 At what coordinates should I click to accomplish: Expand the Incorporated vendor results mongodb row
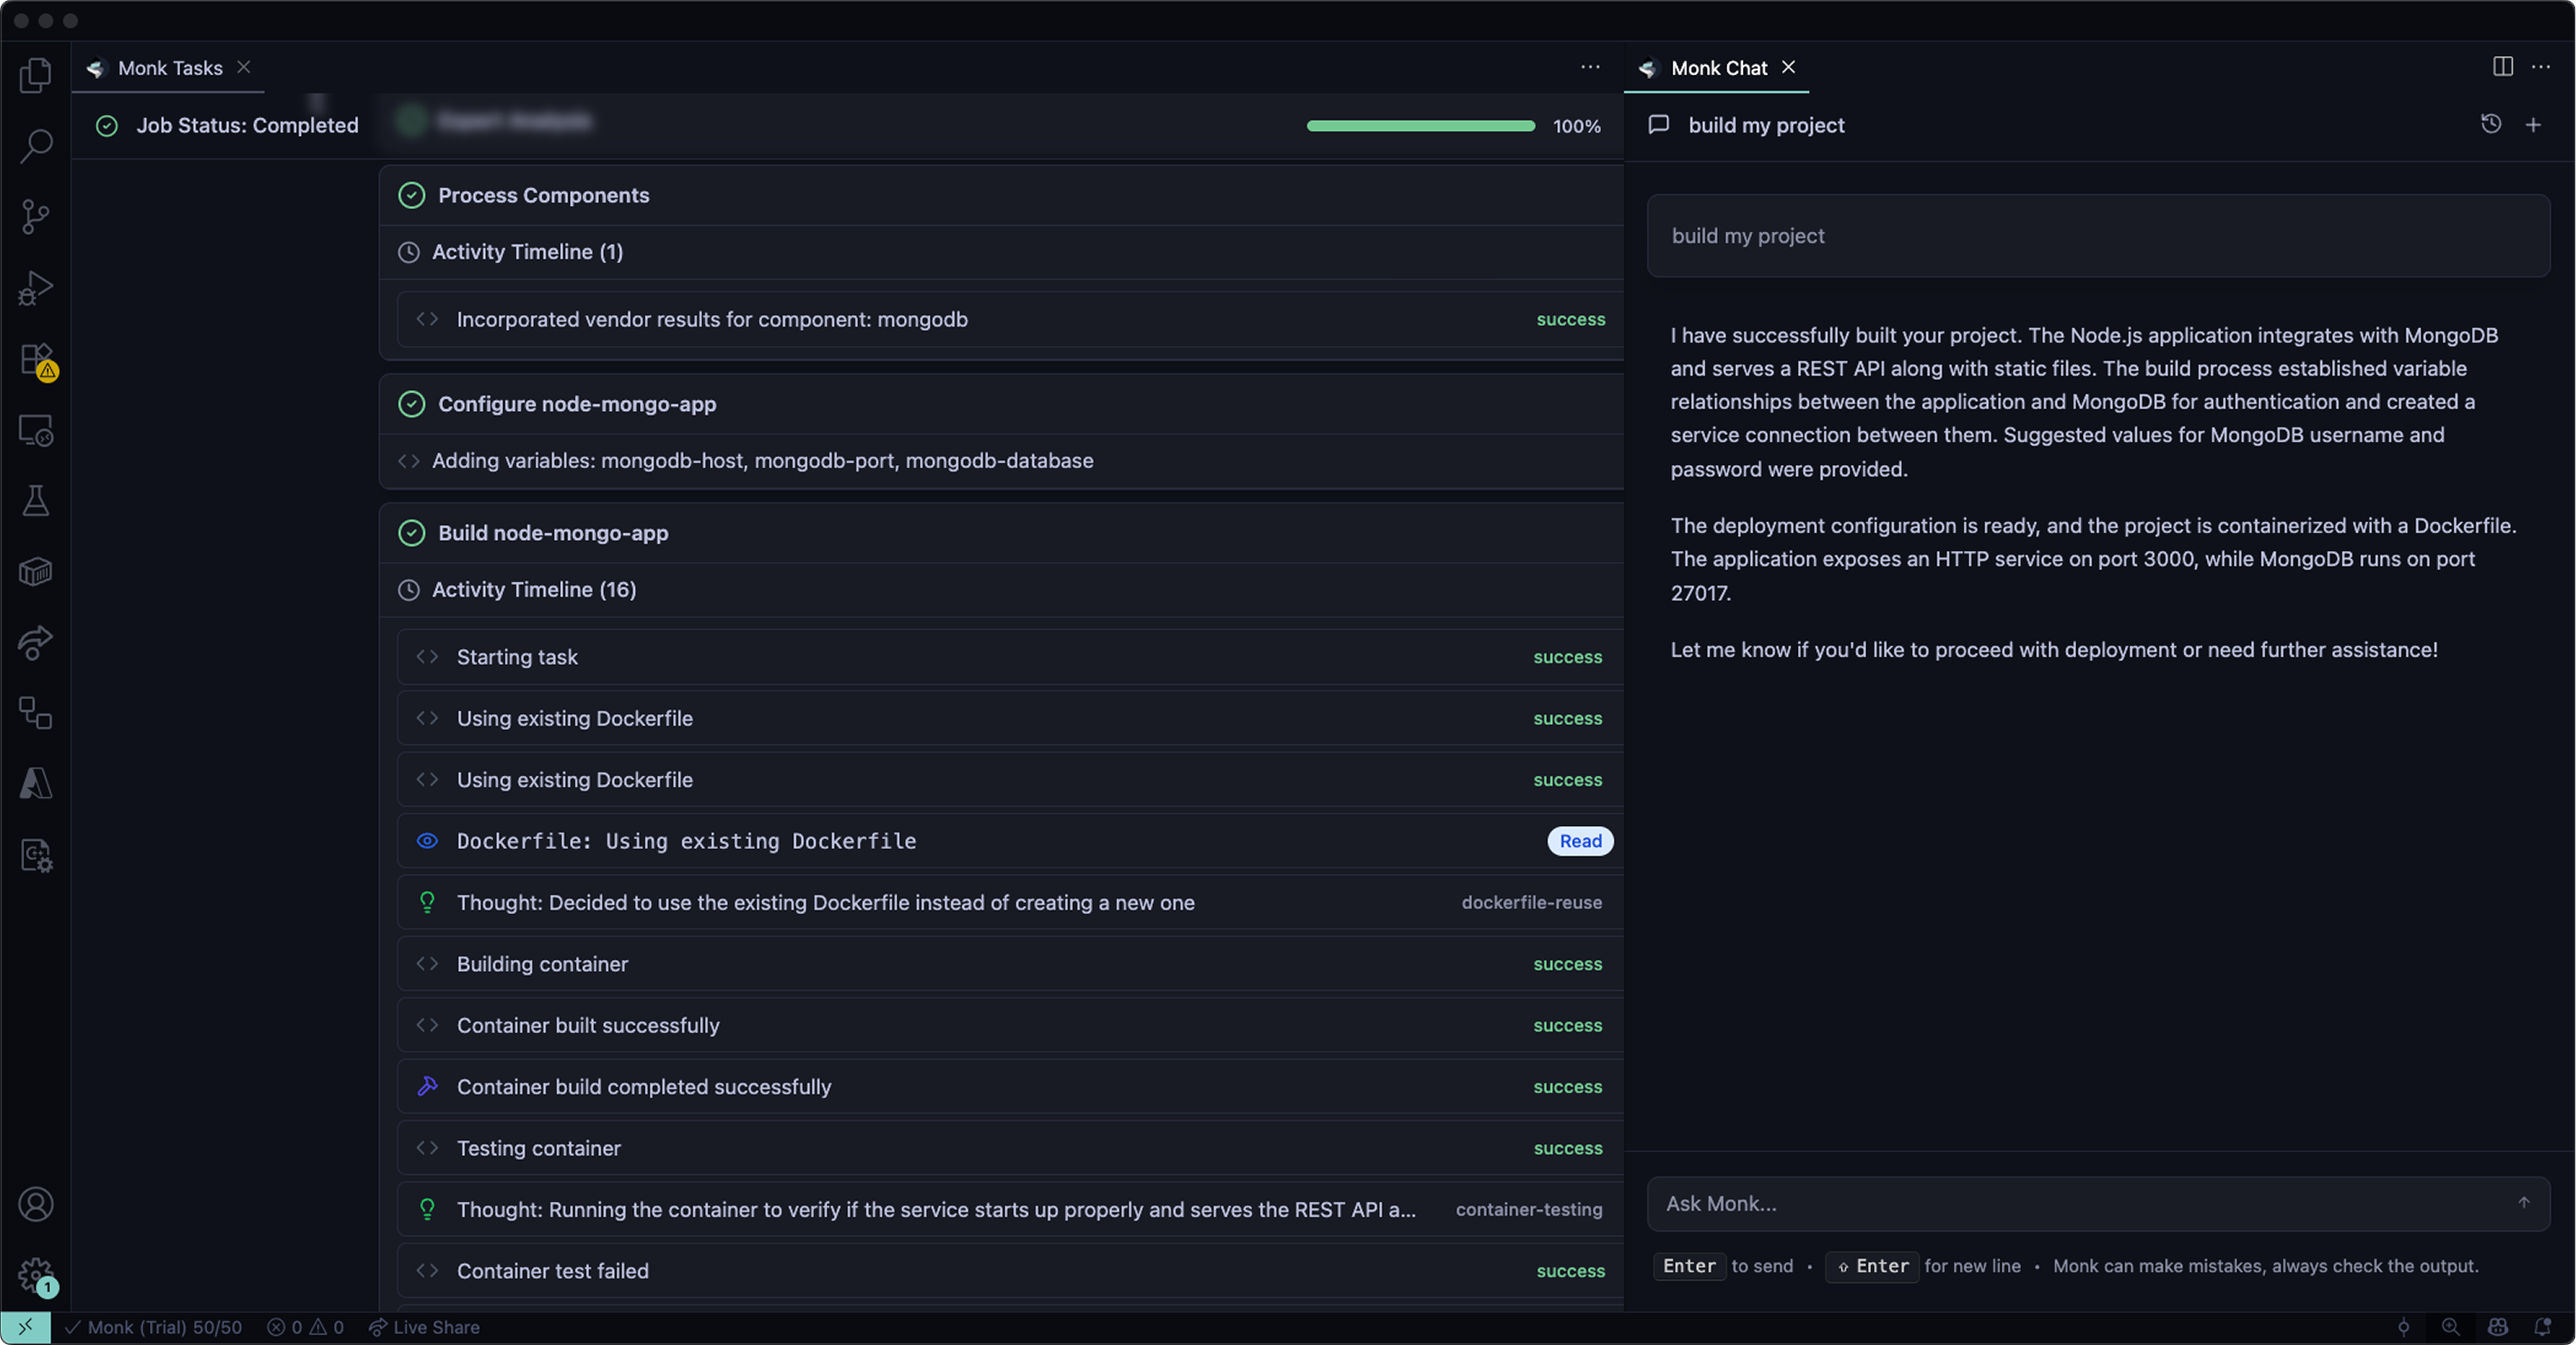click(x=1010, y=319)
